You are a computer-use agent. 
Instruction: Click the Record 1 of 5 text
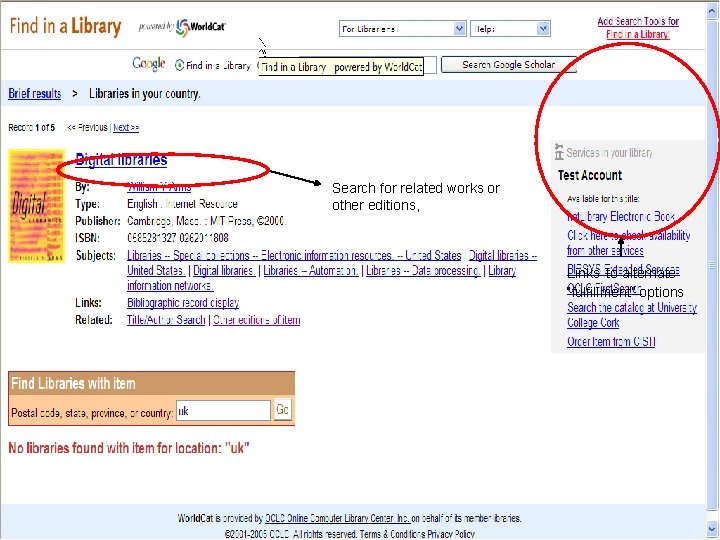coord(31,128)
